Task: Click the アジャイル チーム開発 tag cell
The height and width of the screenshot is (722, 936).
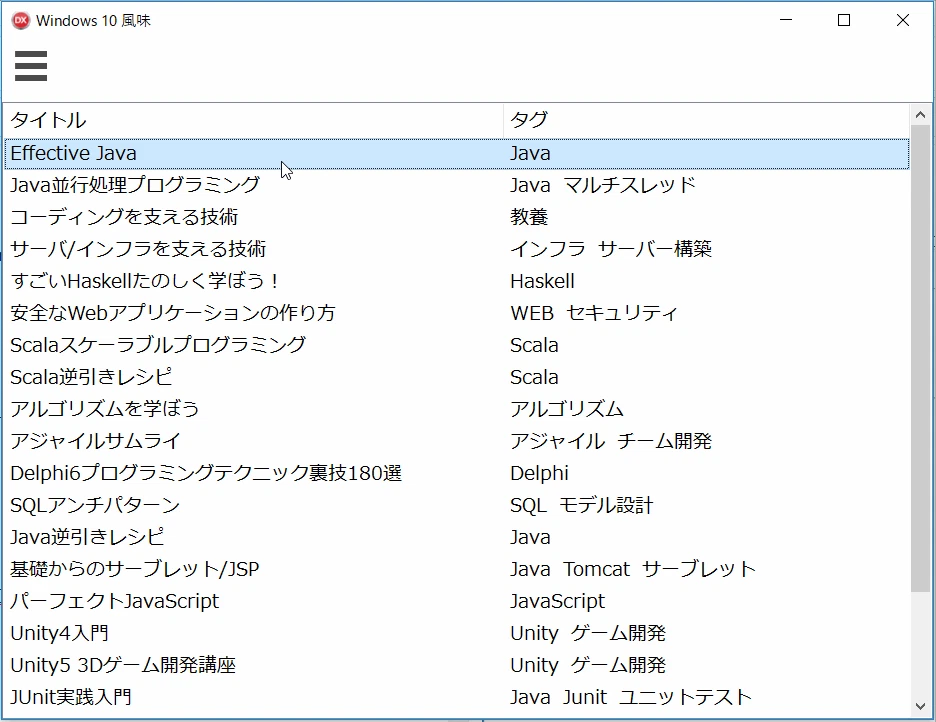Action: pos(611,441)
